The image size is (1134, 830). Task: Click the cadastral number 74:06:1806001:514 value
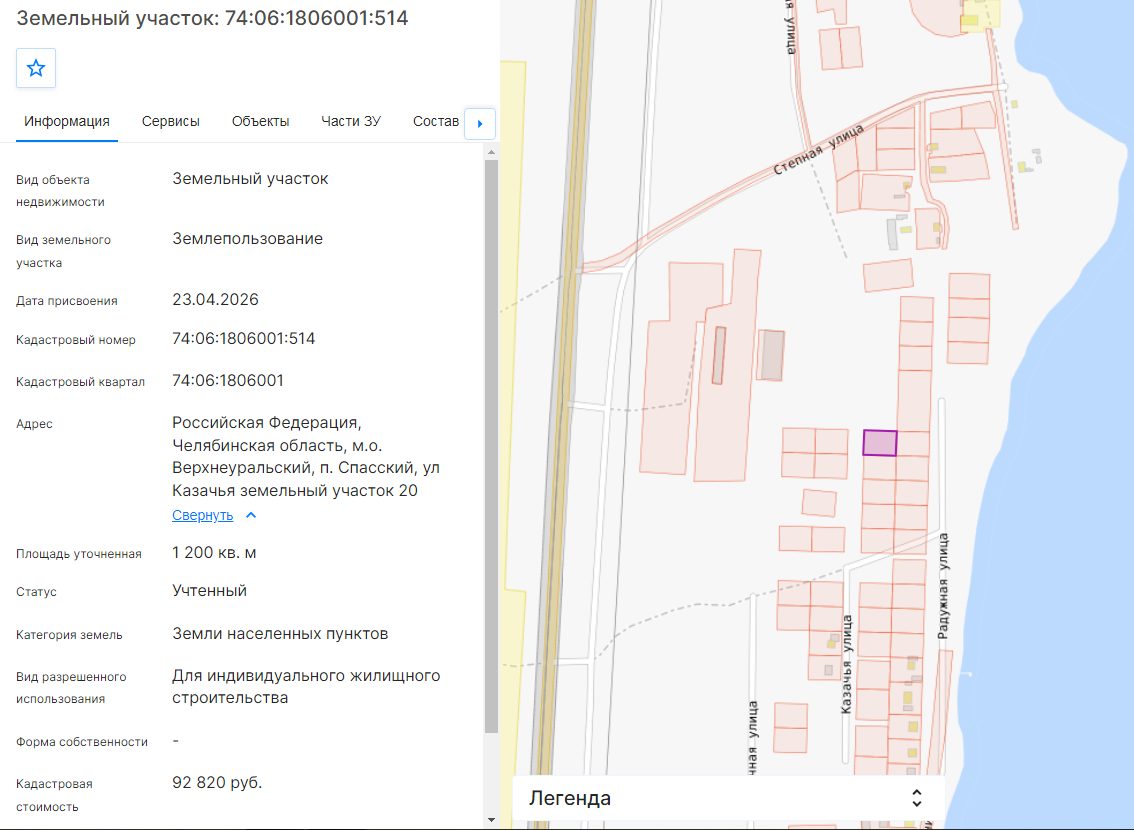[x=244, y=338]
